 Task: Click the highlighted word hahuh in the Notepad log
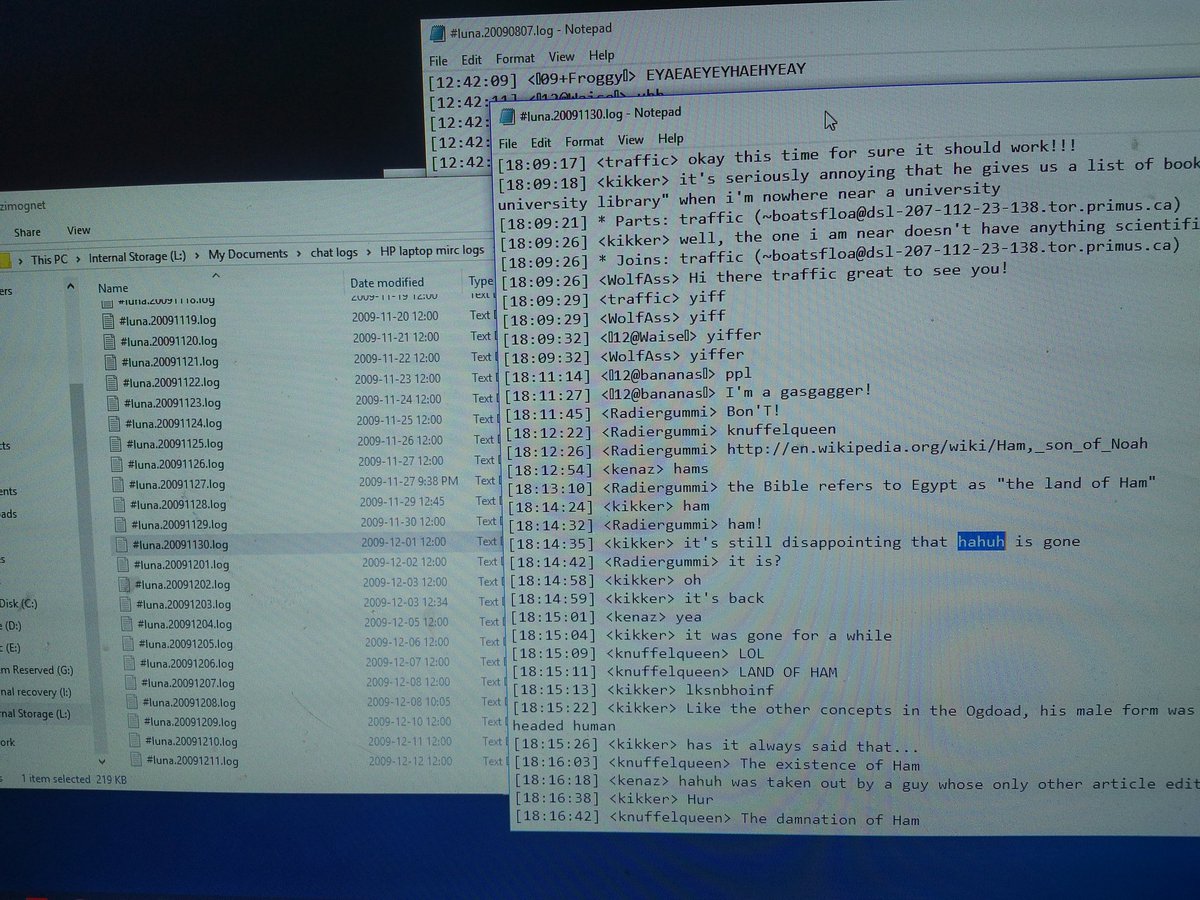pyautogui.click(x=981, y=542)
